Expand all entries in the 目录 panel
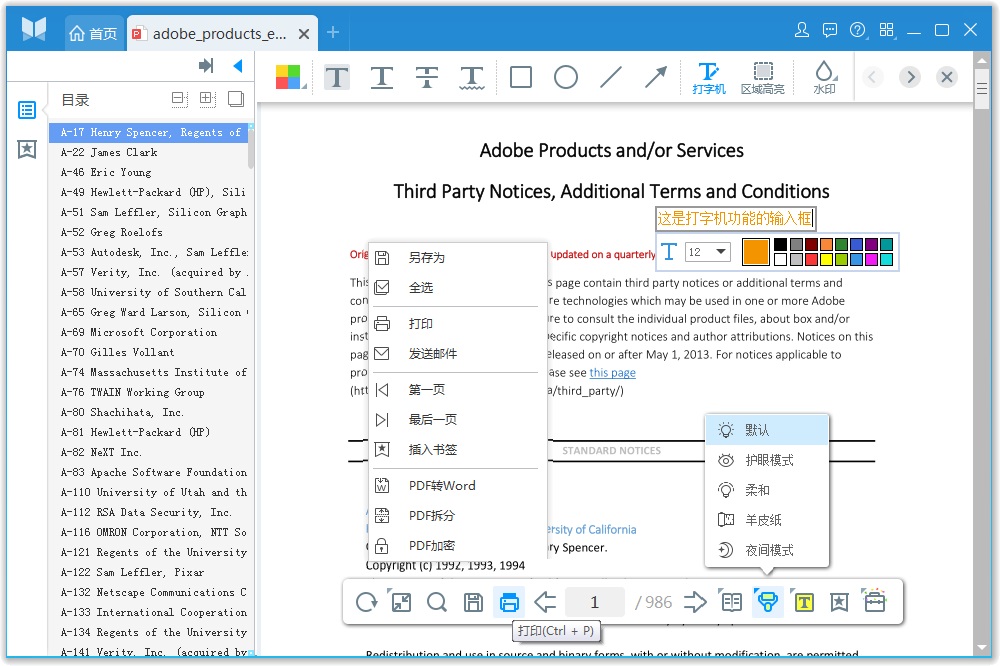This screenshot has width=1000, height=666. click(x=207, y=99)
